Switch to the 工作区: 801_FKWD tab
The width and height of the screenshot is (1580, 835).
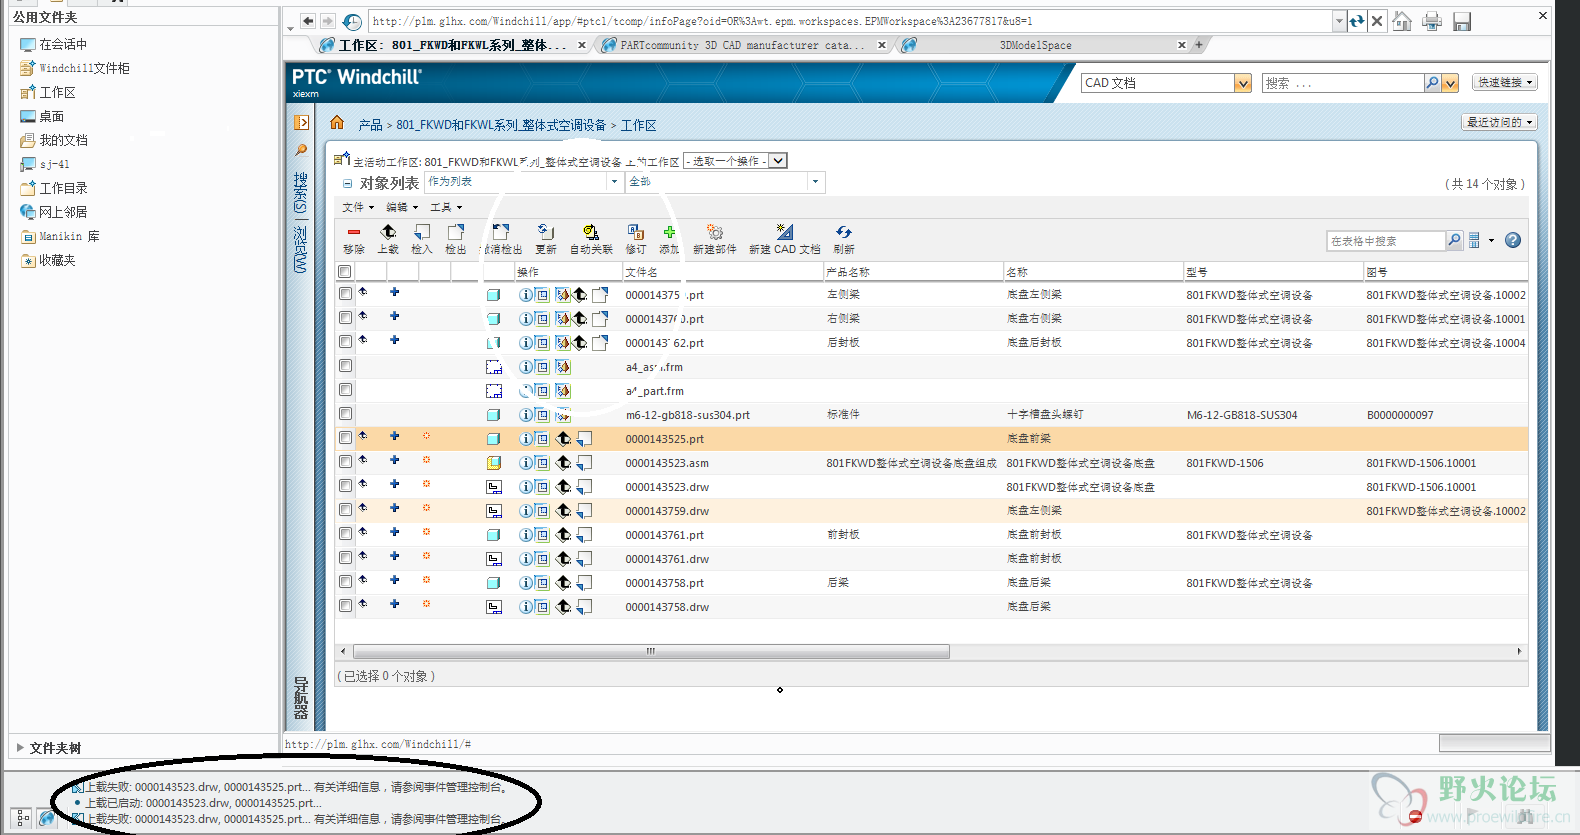[452, 45]
